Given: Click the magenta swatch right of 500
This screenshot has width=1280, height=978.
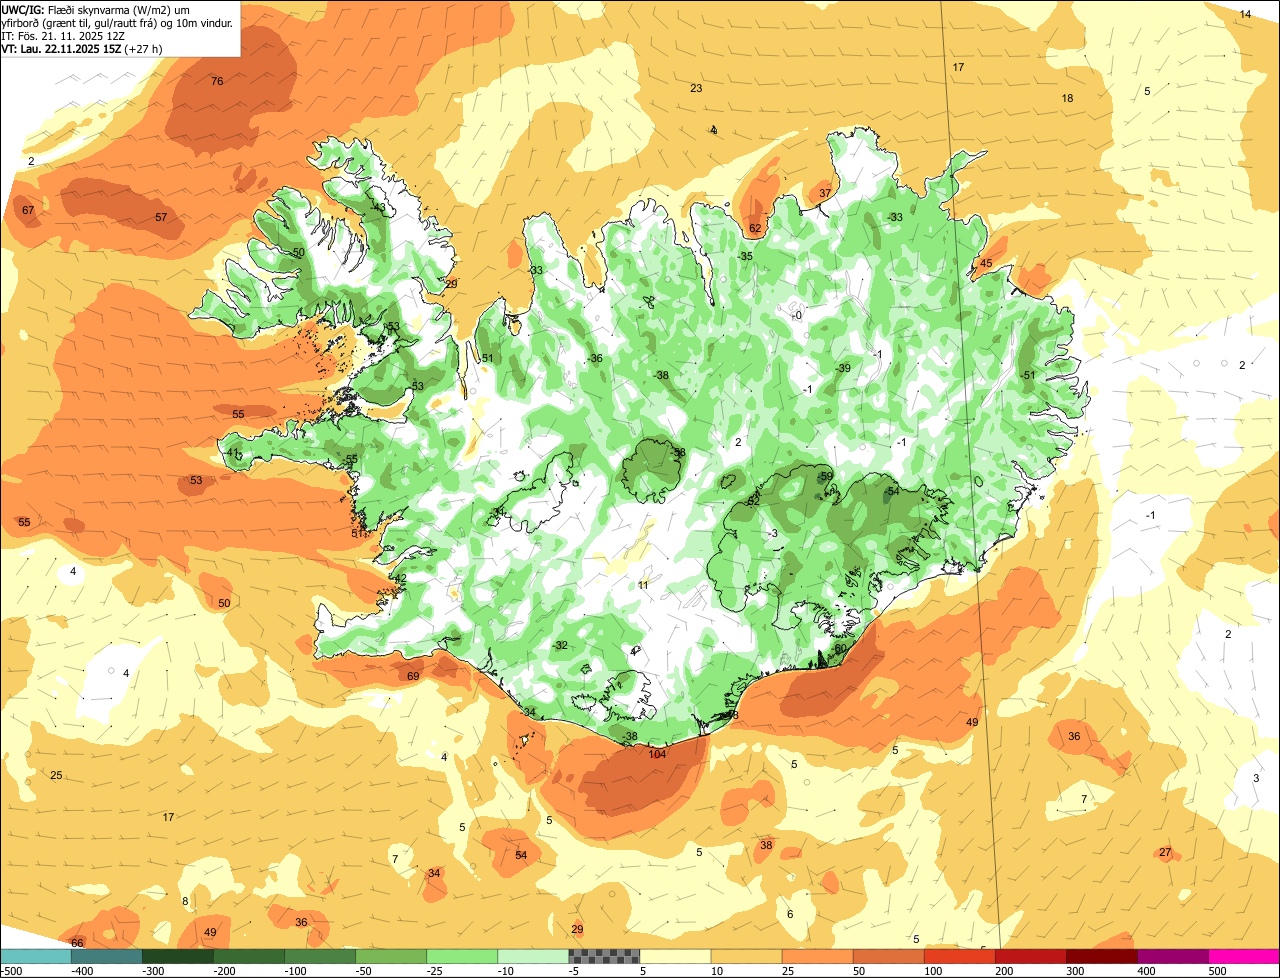Looking at the screenshot, I should [1244, 956].
